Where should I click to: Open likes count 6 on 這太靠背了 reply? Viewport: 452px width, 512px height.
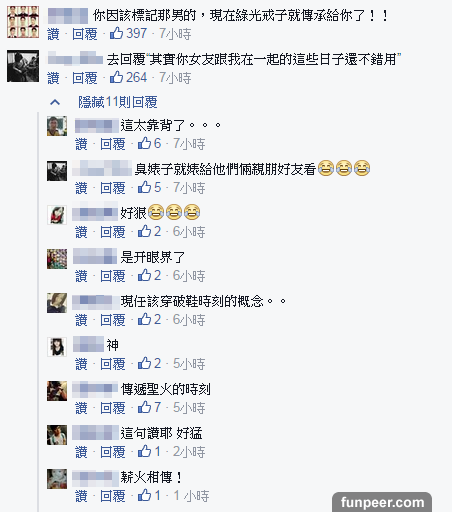point(150,143)
